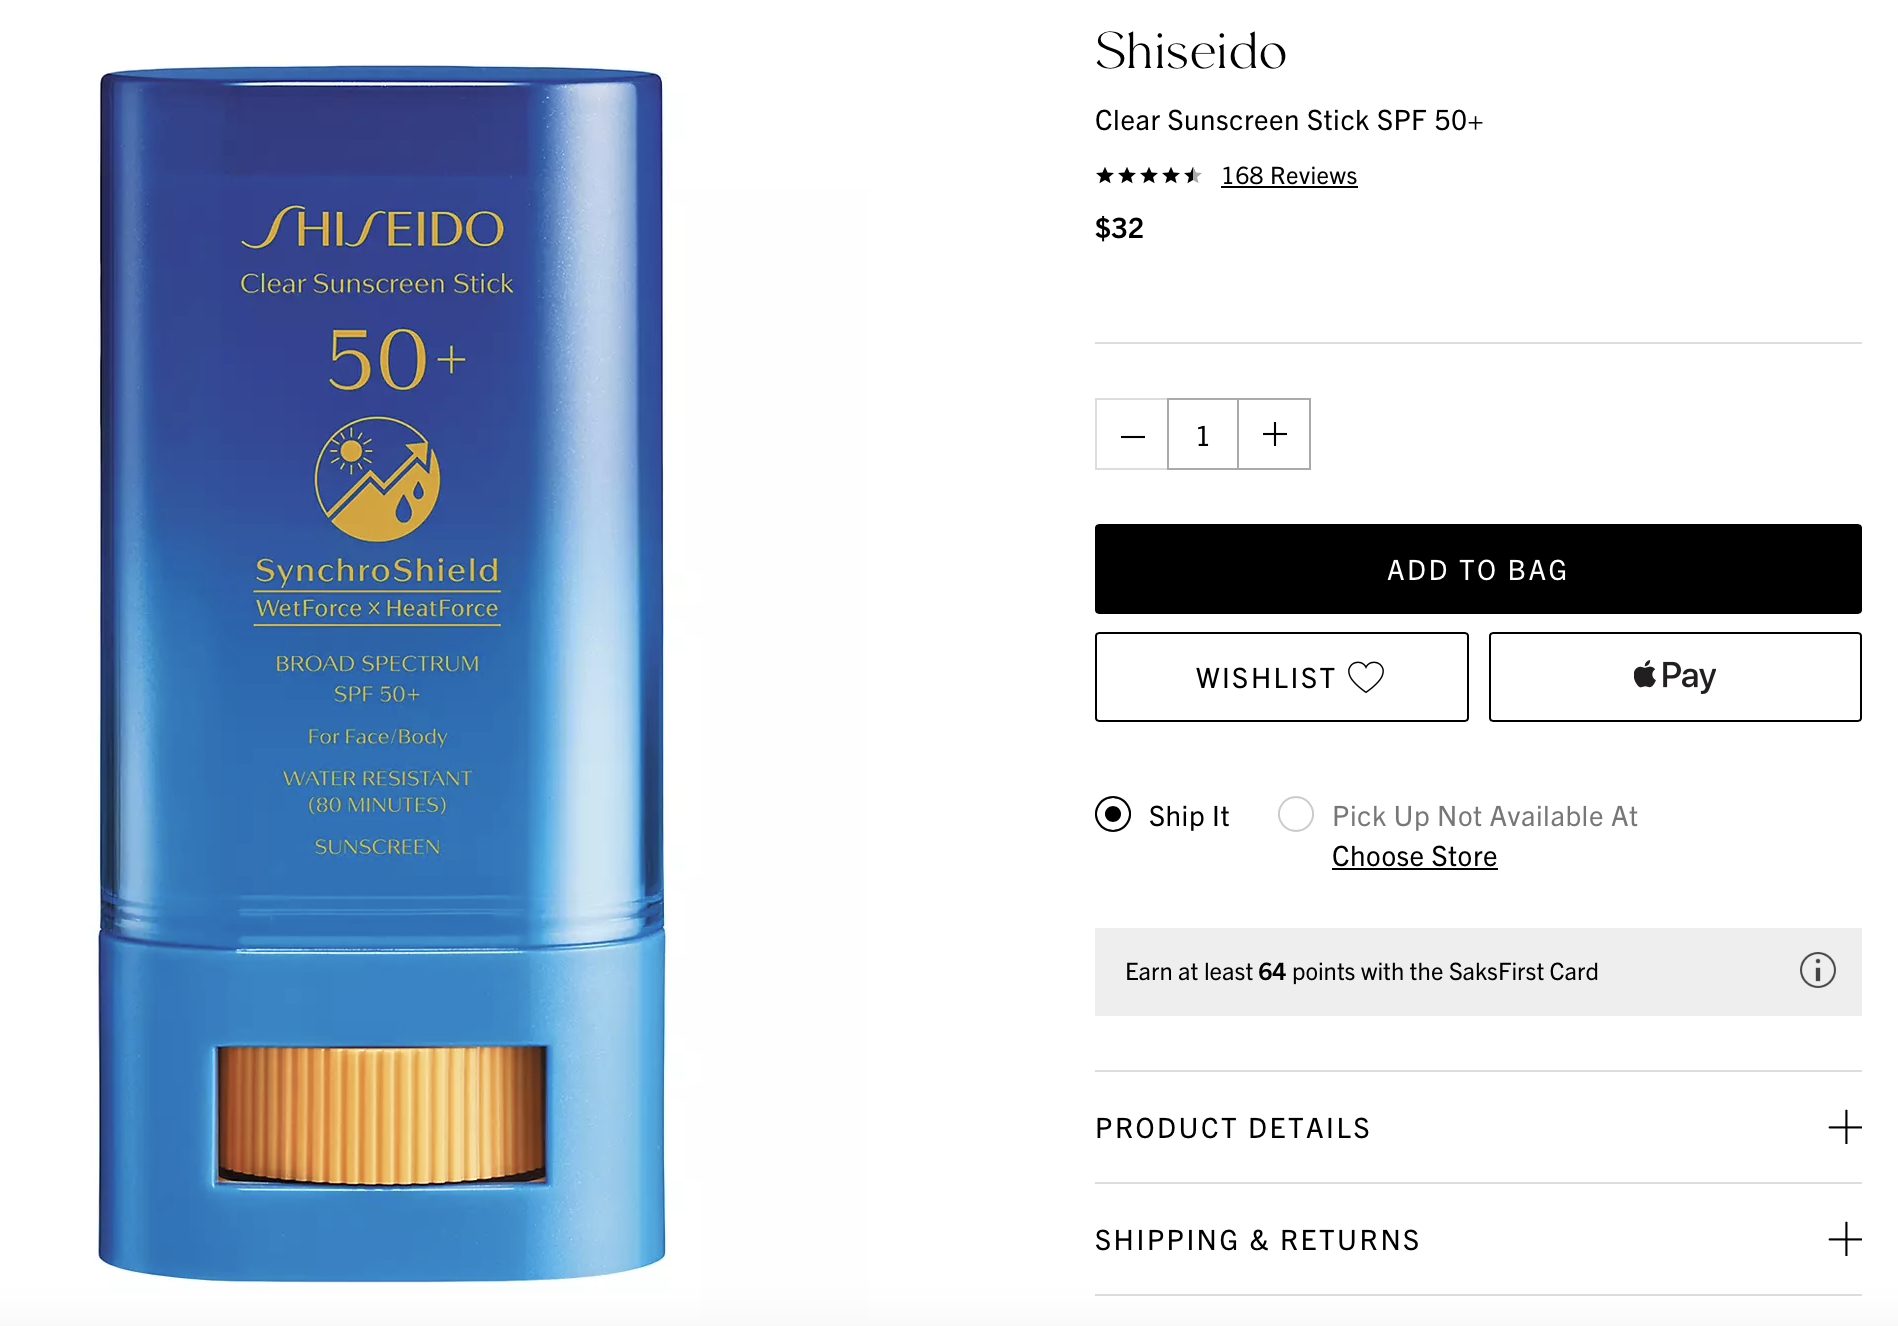Select the Pick Up radio option

pos(1296,814)
